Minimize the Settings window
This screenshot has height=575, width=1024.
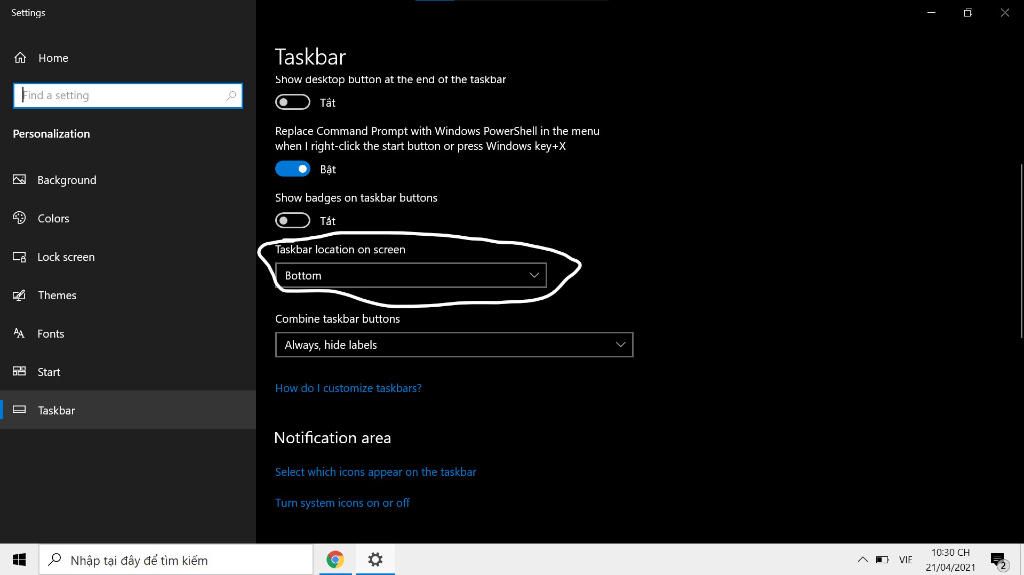point(931,12)
